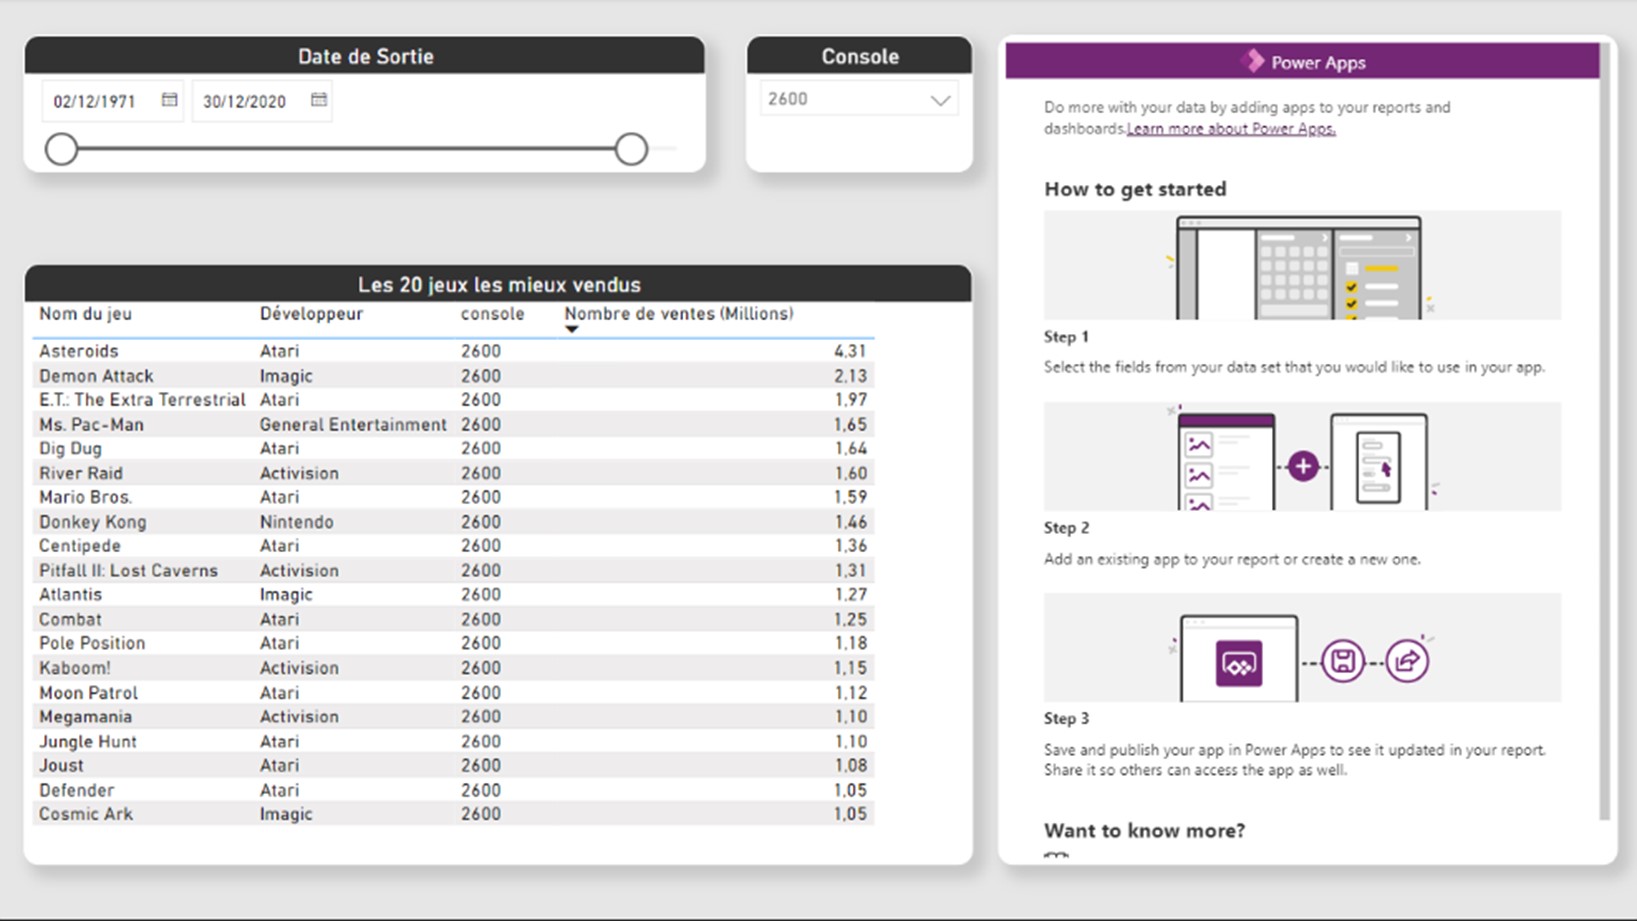Click the Console dropdown chevron arrow

940,100
